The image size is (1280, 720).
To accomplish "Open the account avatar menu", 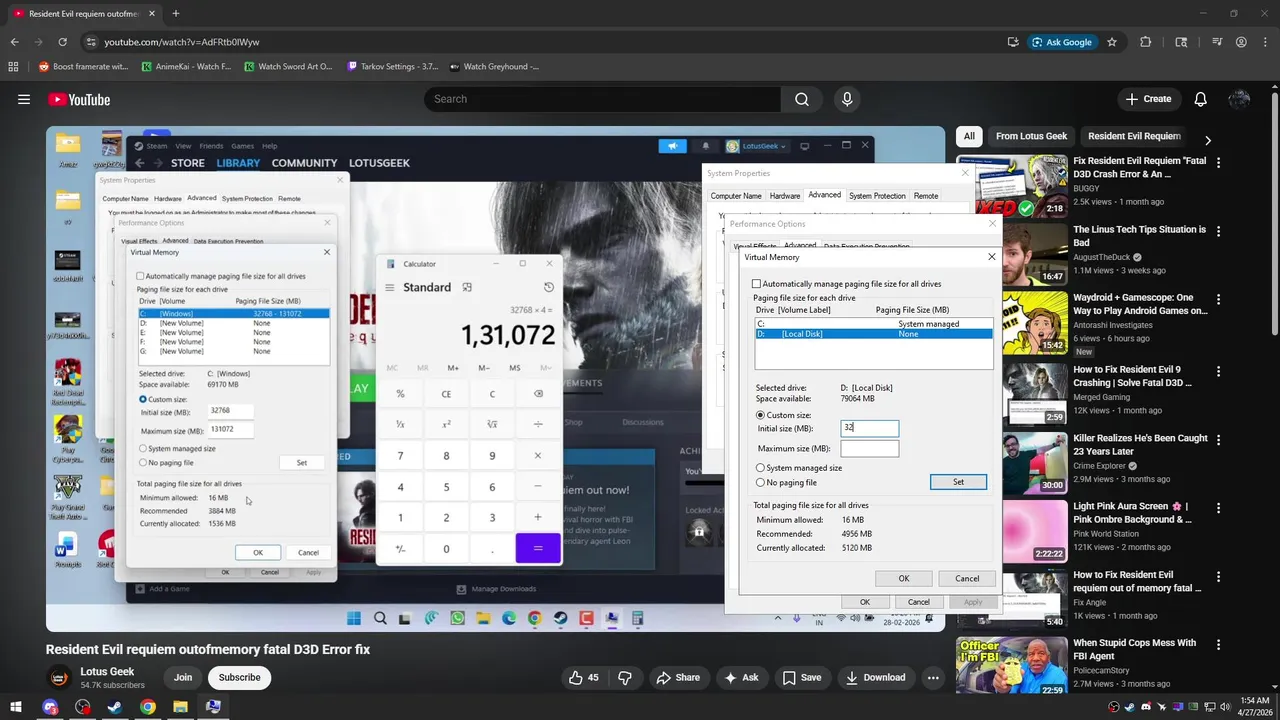I will tap(1239, 99).
